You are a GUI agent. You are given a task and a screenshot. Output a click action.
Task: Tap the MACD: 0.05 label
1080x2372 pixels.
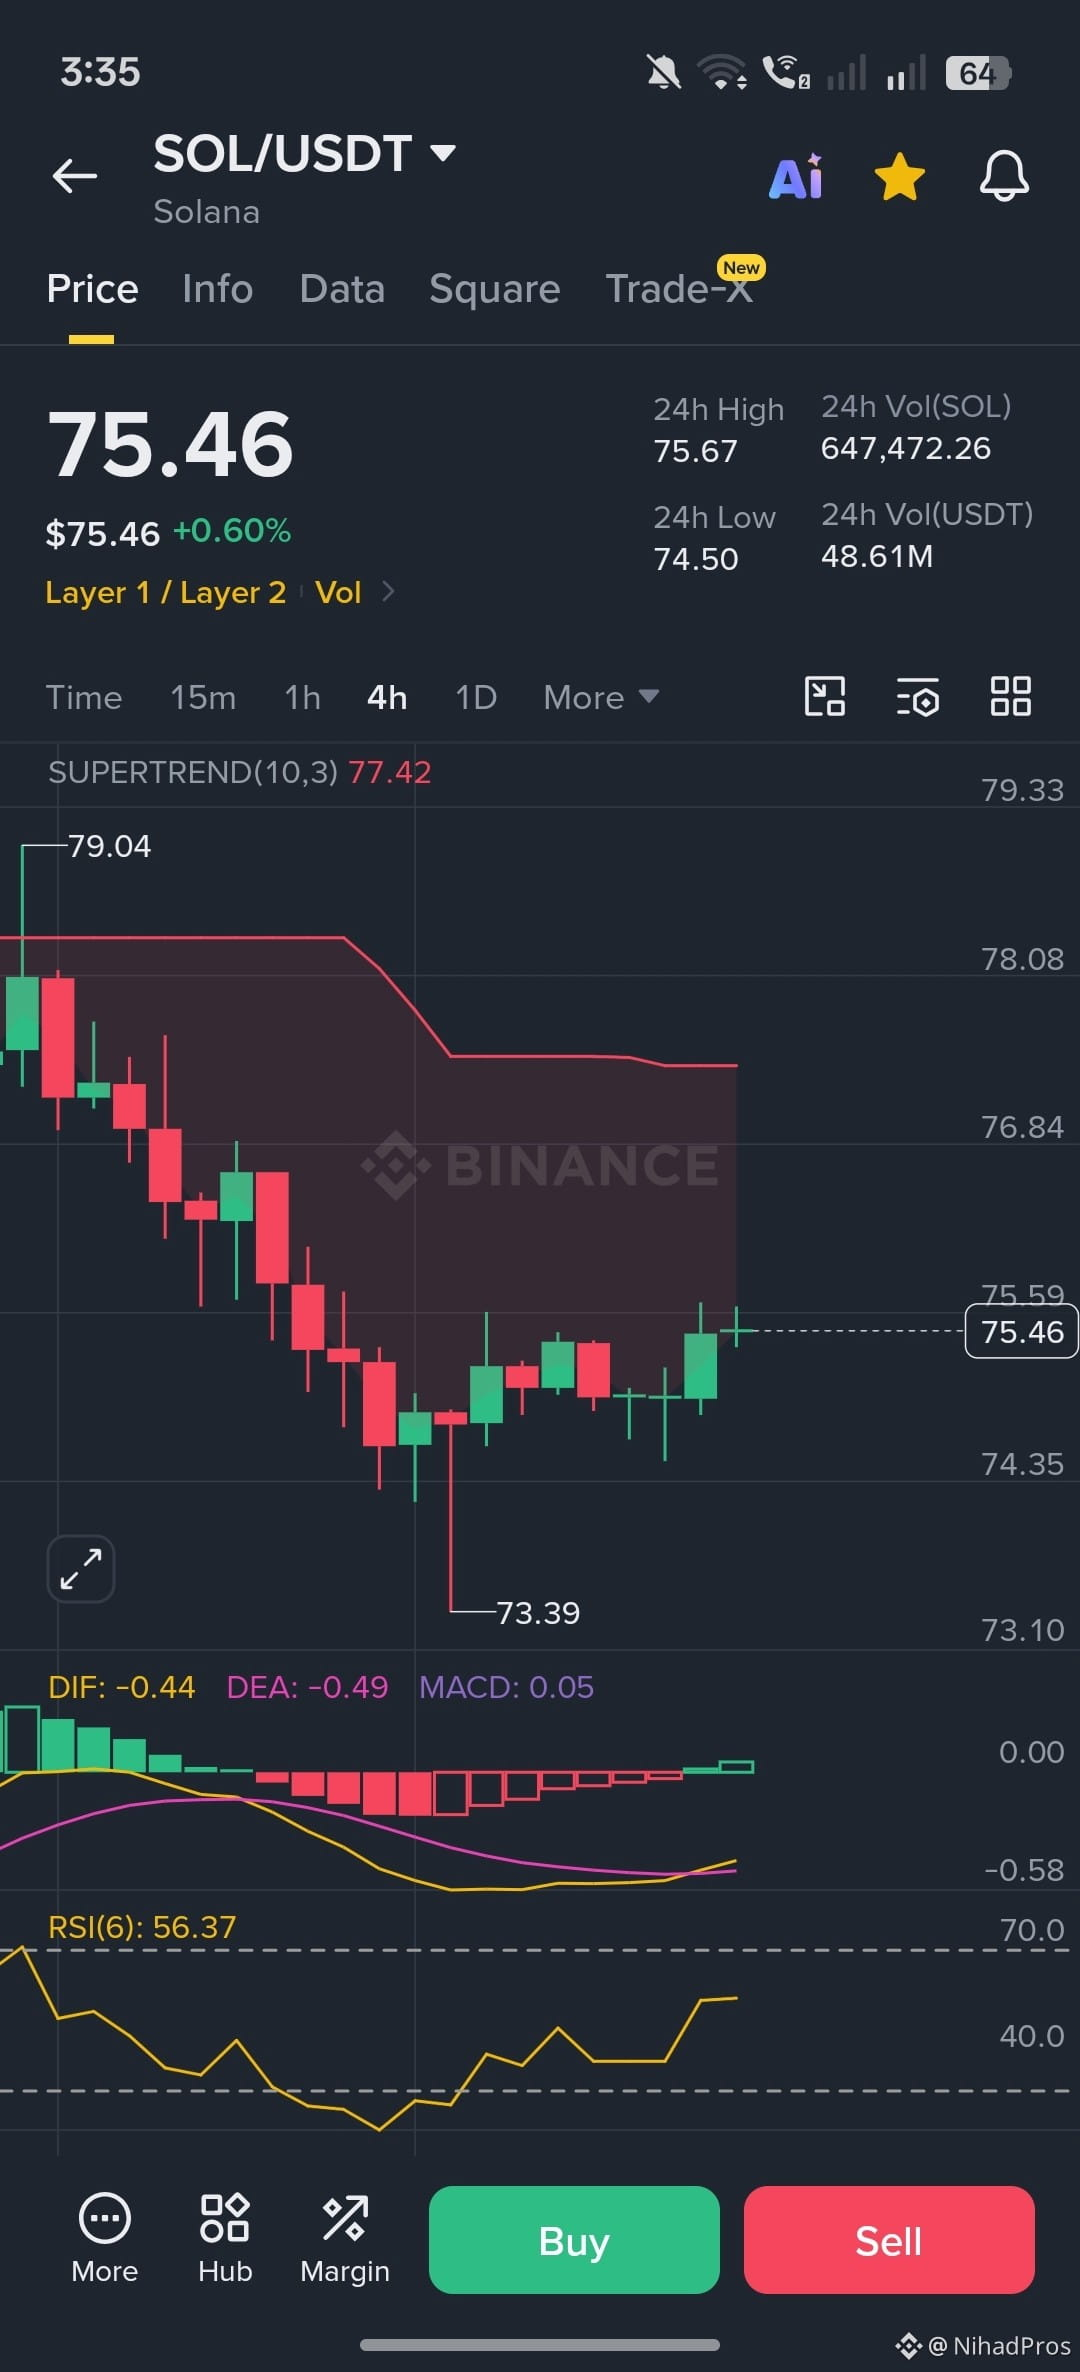coord(506,1687)
